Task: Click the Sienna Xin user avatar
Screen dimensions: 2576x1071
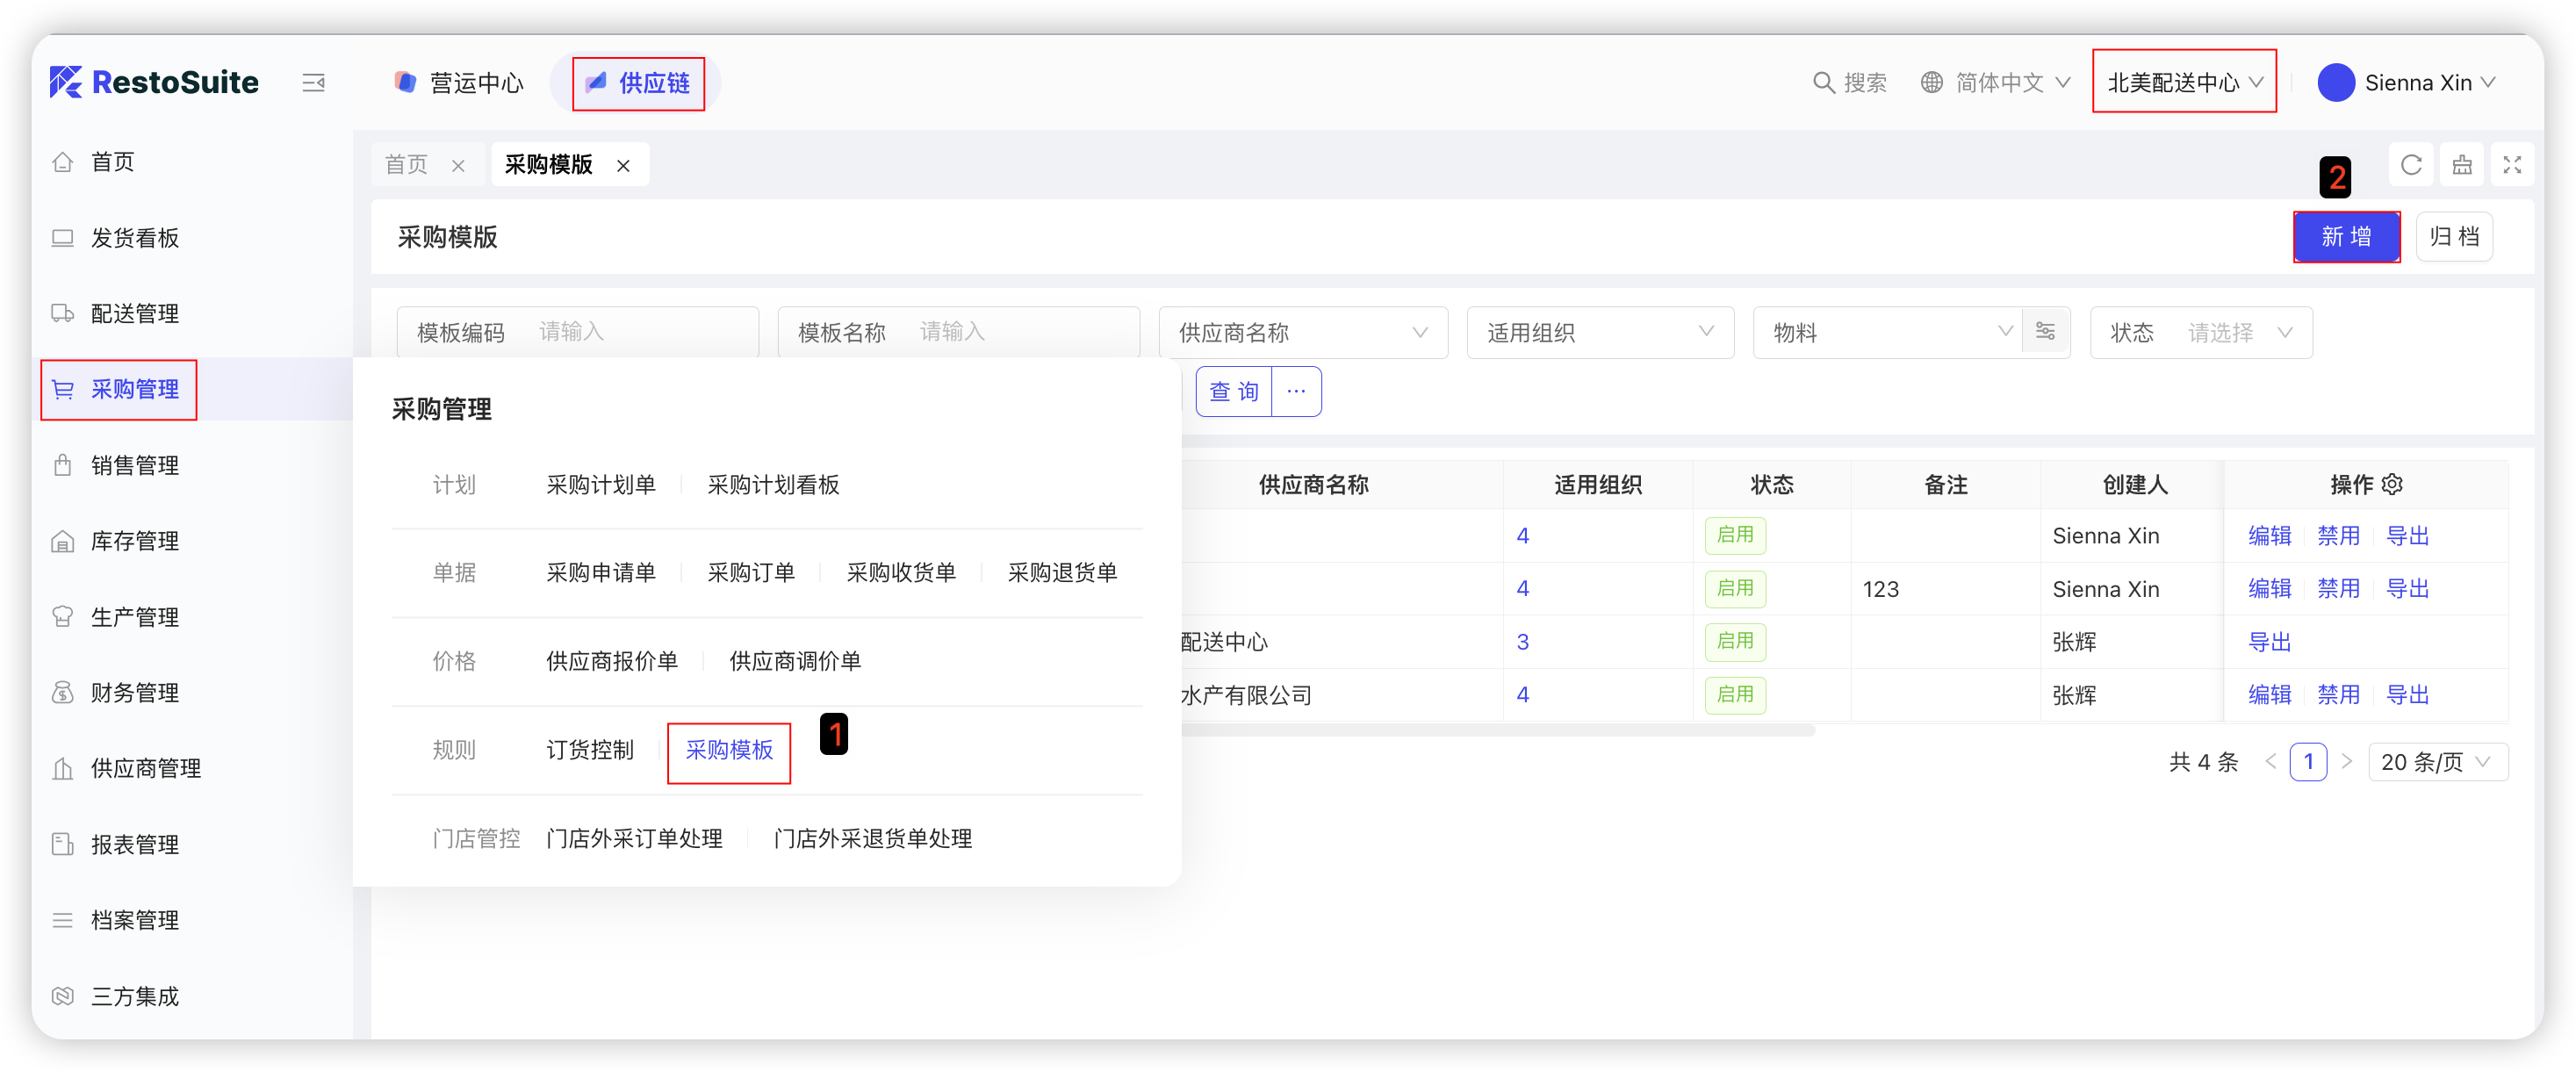Action: pyautogui.click(x=2336, y=83)
